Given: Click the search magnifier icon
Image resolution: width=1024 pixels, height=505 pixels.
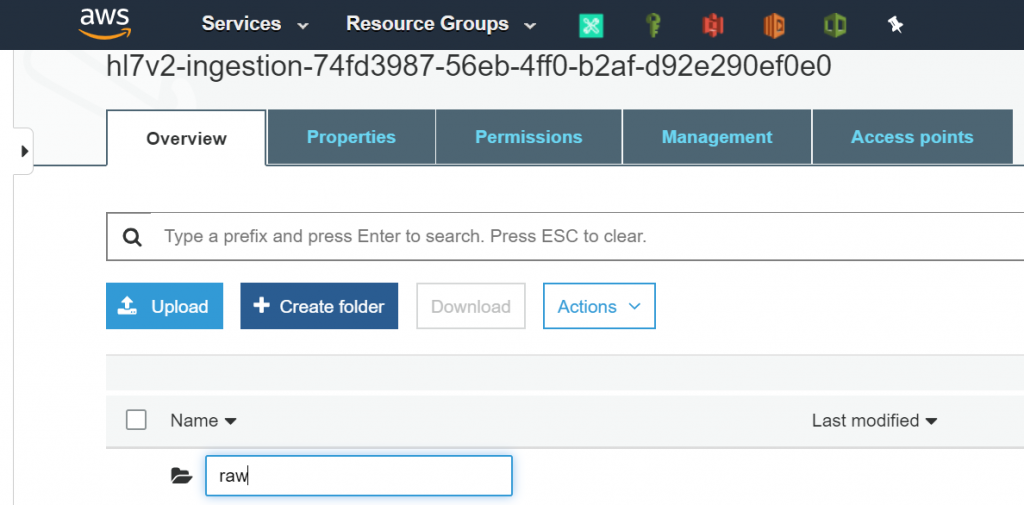Looking at the screenshot, I should 132,236.
